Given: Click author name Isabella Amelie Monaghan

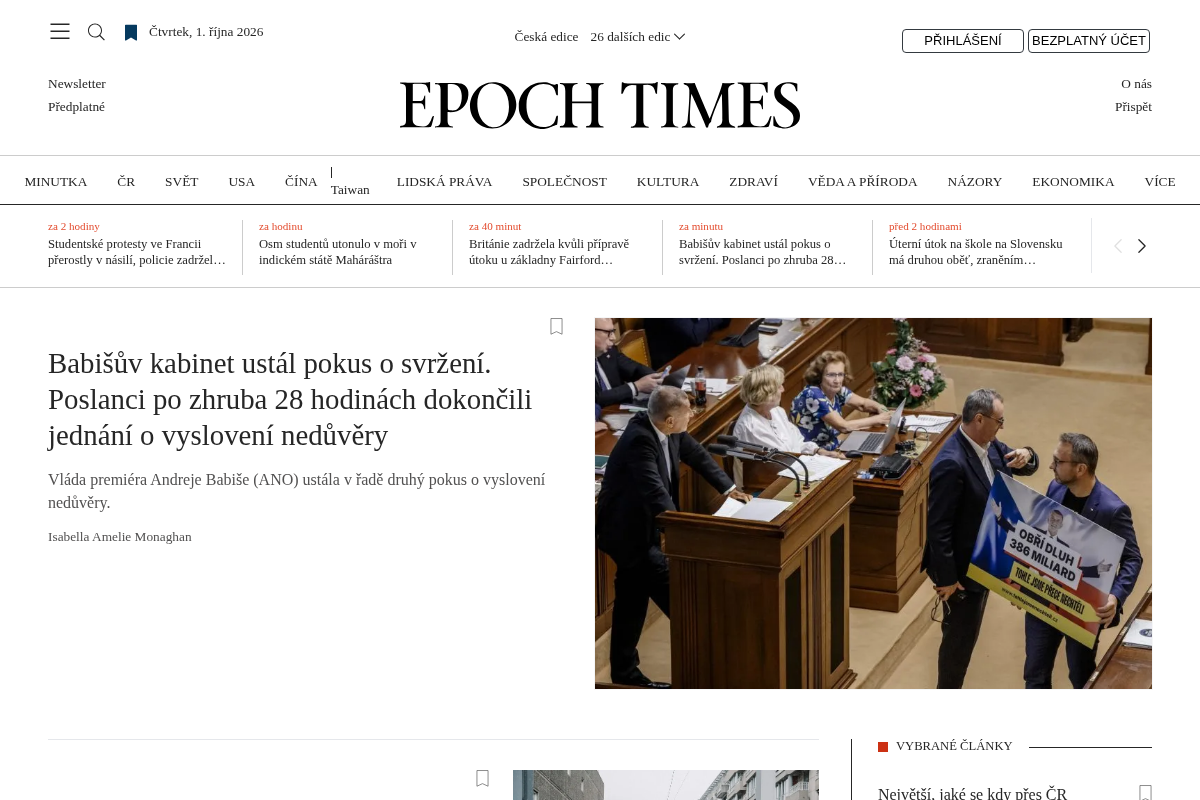Looking at the screenshot, I should 120,537.
